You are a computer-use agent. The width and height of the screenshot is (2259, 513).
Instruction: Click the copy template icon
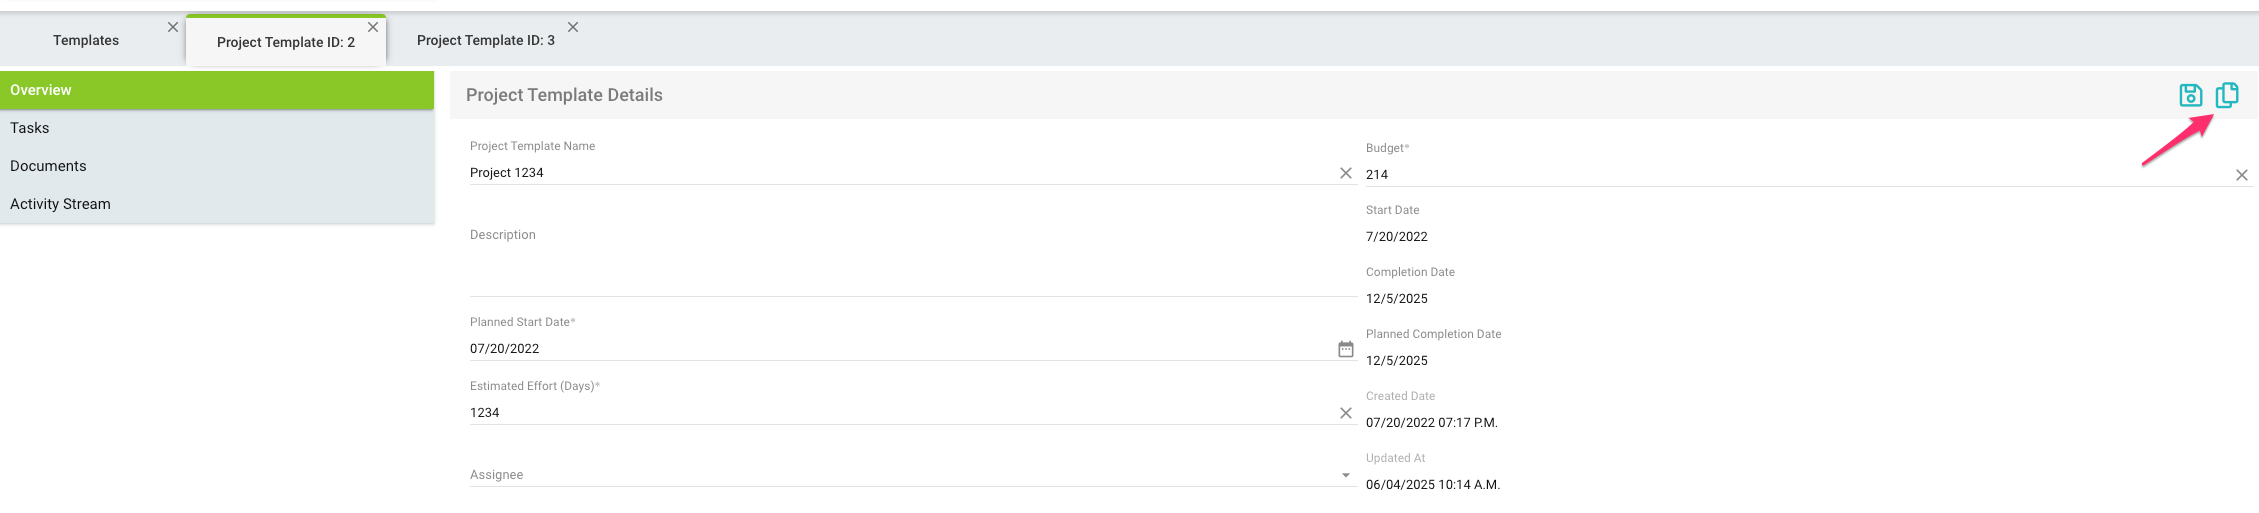[2227, 95]
